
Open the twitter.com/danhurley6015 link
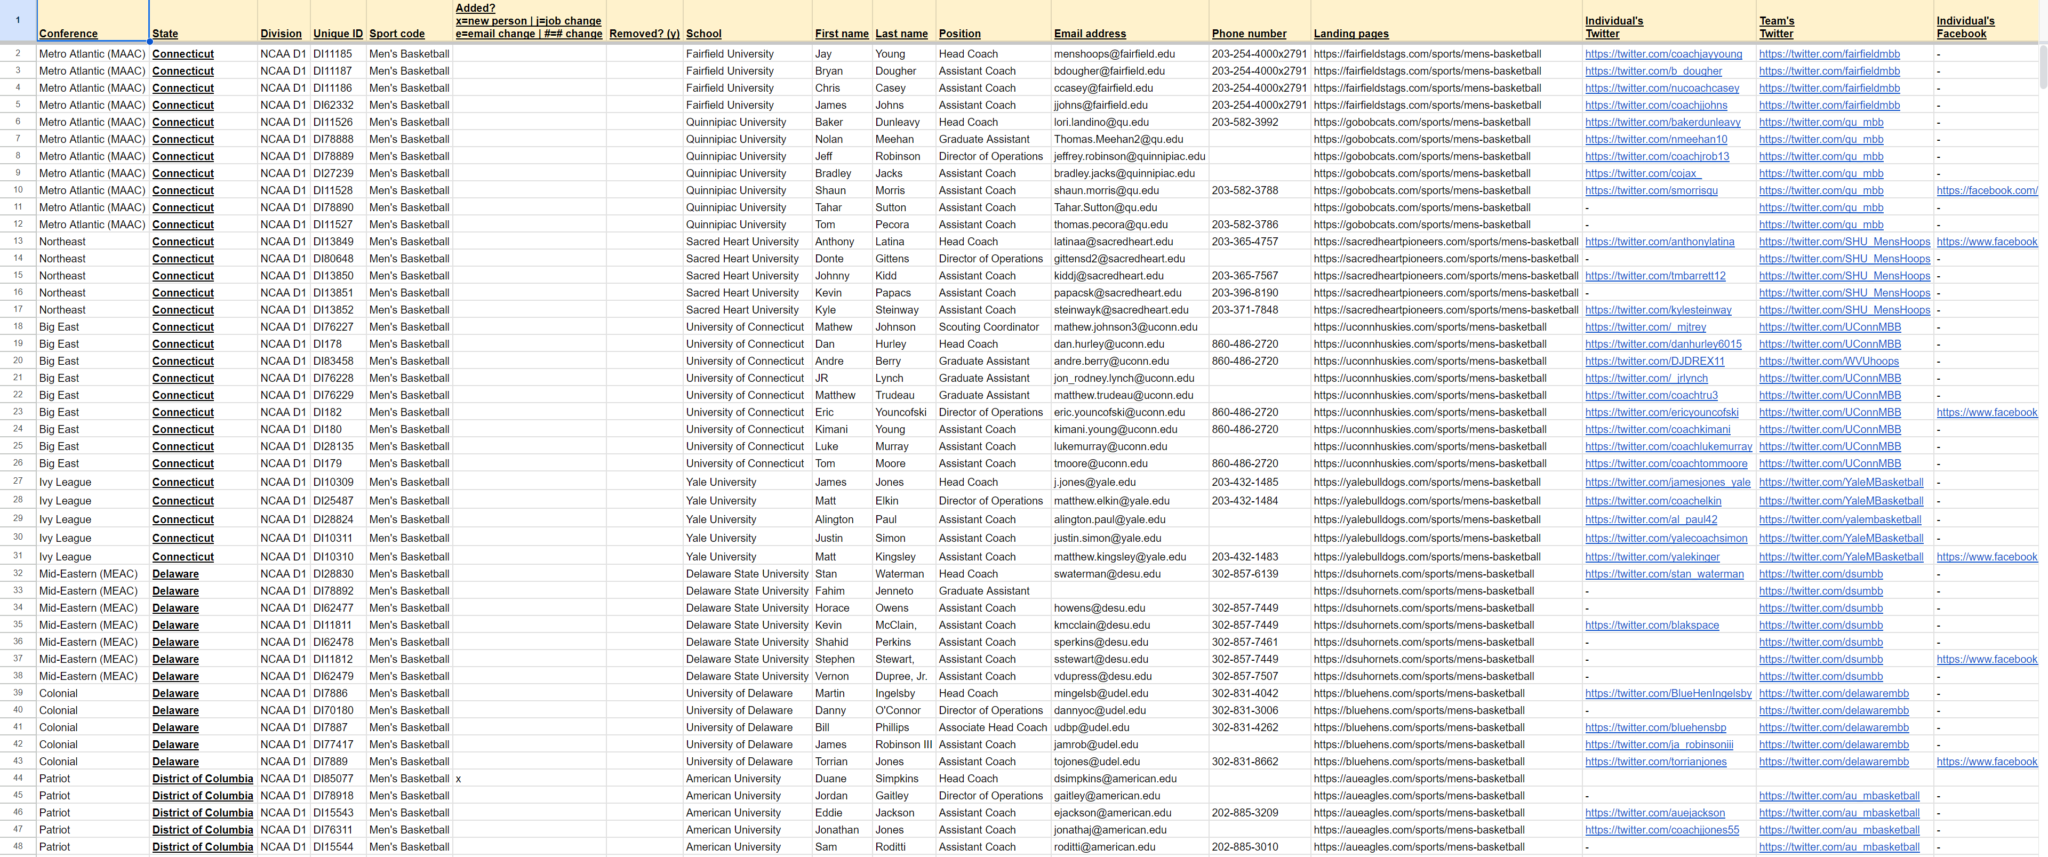coord(1663,344)
